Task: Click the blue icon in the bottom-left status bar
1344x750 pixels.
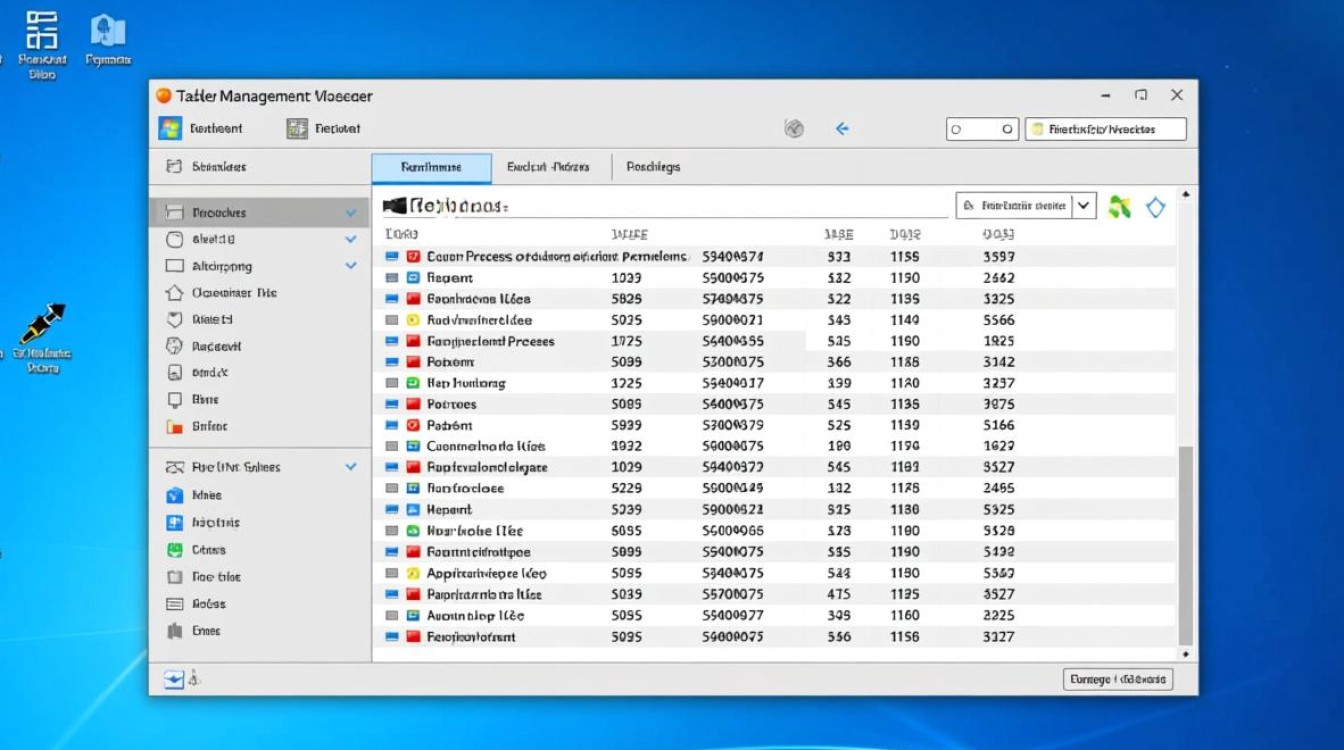Action: (x=174, y=680)
